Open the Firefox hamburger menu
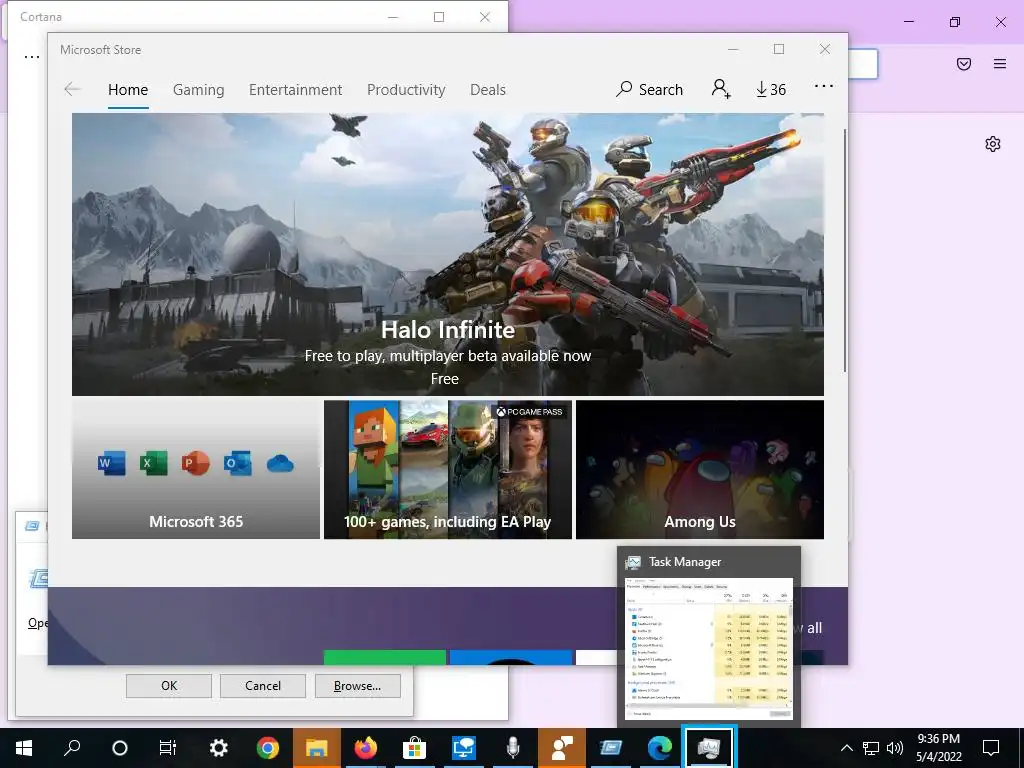The height and width of the screenshot is (768, 1024). [1000, 63]
